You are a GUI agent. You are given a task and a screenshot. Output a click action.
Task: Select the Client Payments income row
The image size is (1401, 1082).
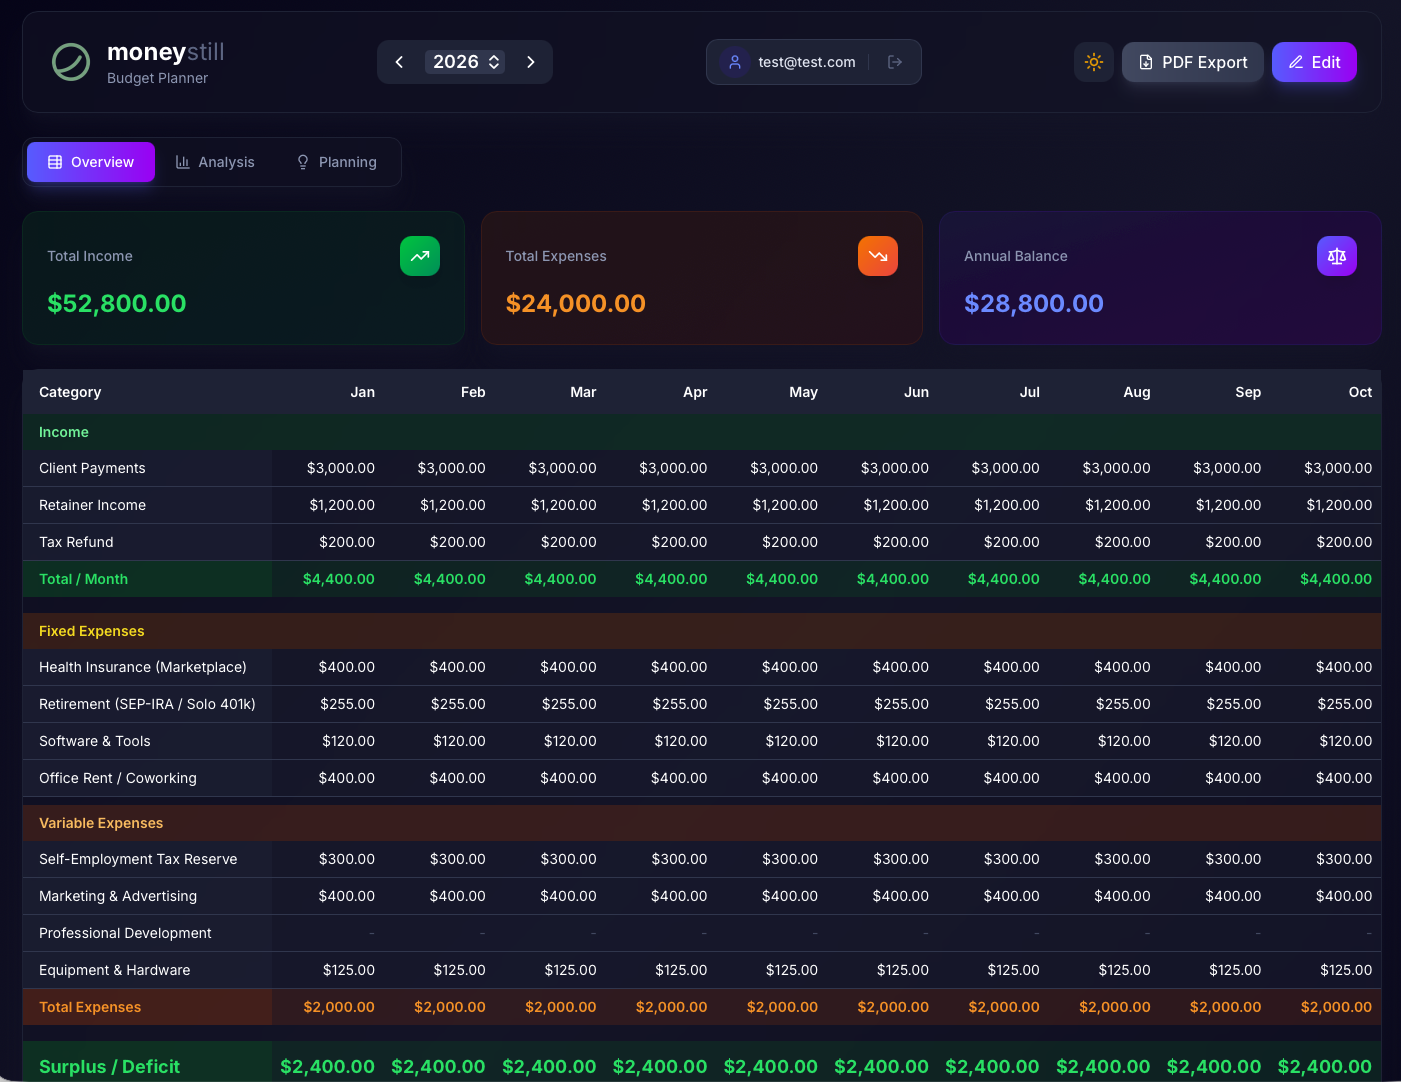[92, 467]
